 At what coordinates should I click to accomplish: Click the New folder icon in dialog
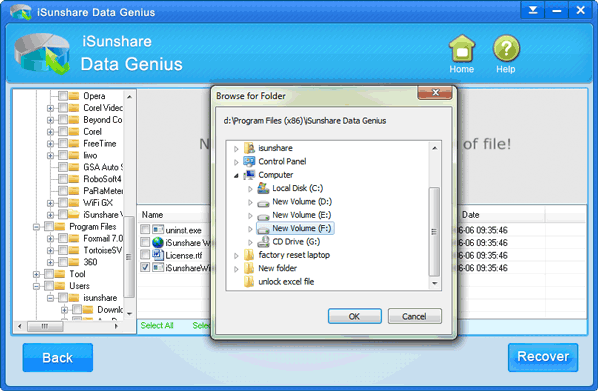click(249, 268)
